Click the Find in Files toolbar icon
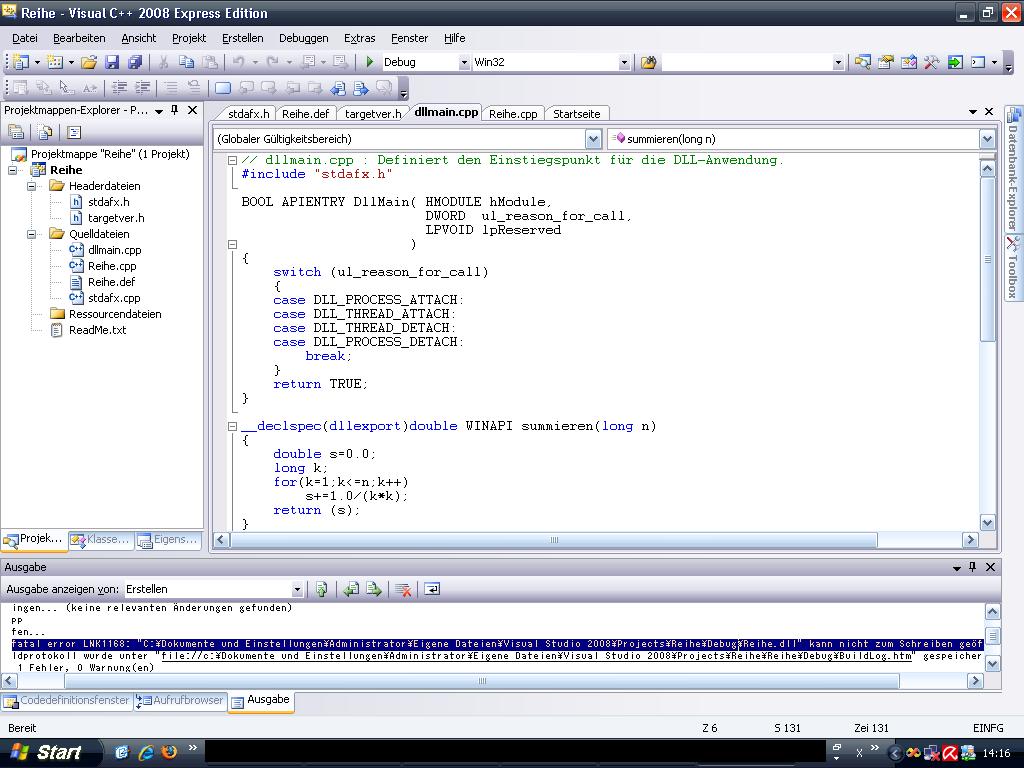The height and width of the screenshot is (768, 1024). tap(649, 62)
